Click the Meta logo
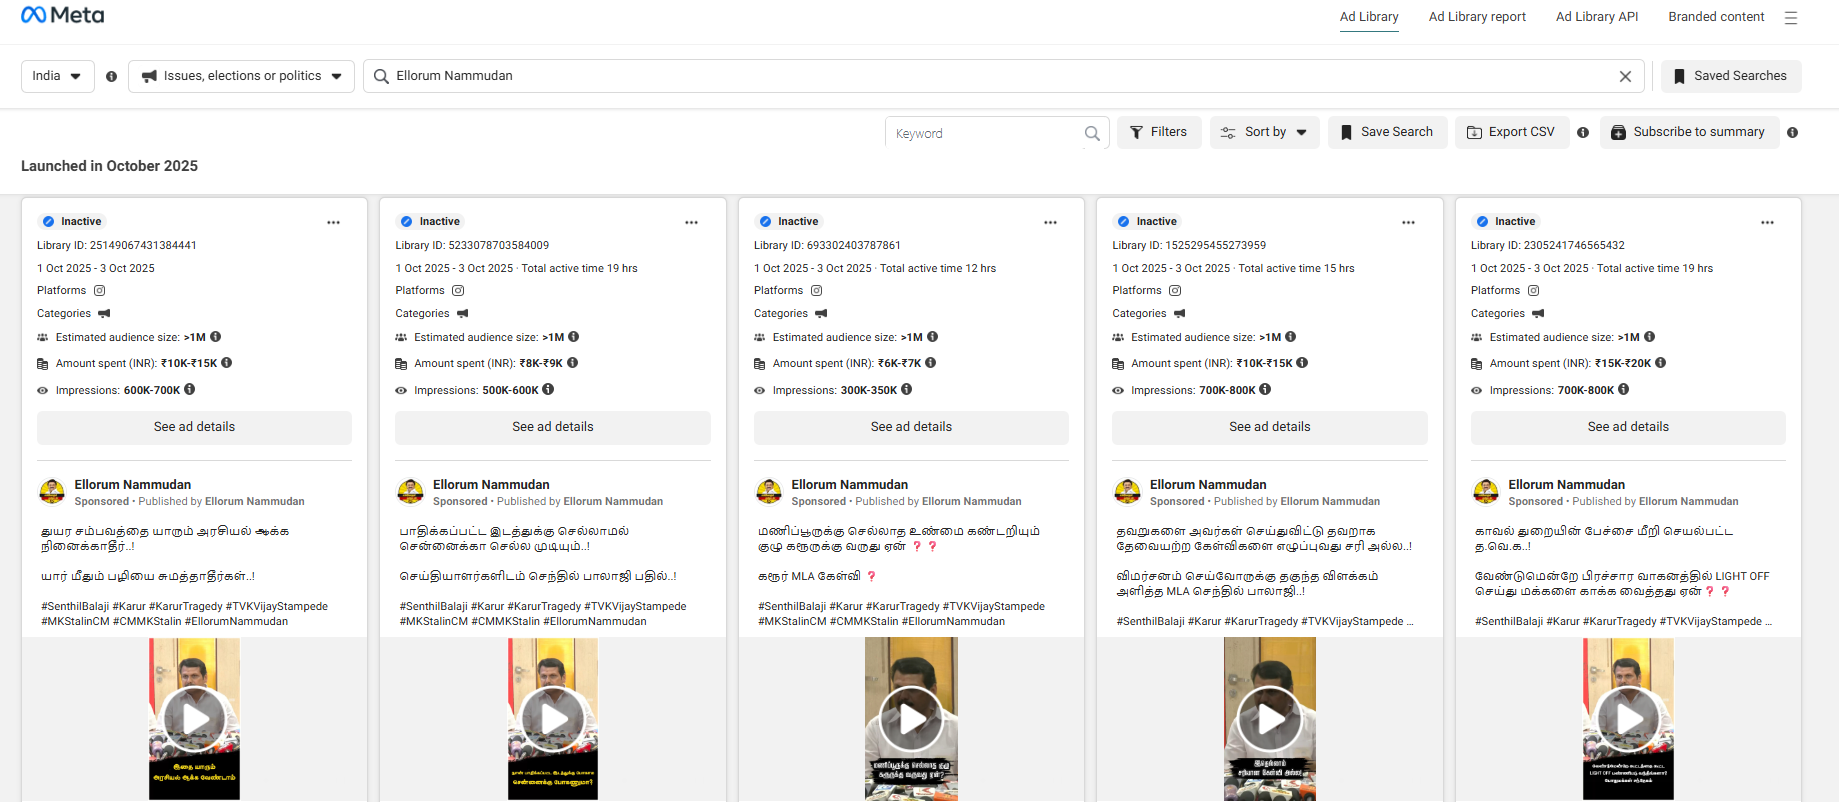 click(x=62, y=15)
